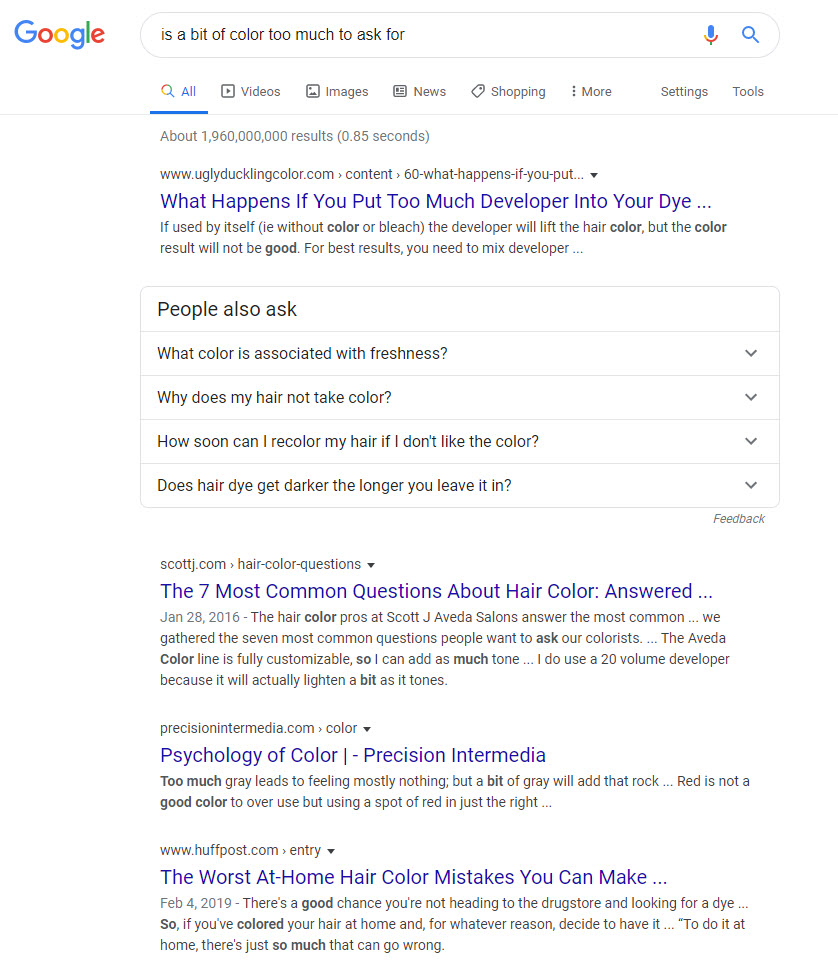Open 'What Happens If You Put Too Much Developer' result

(x=436, y=201)
